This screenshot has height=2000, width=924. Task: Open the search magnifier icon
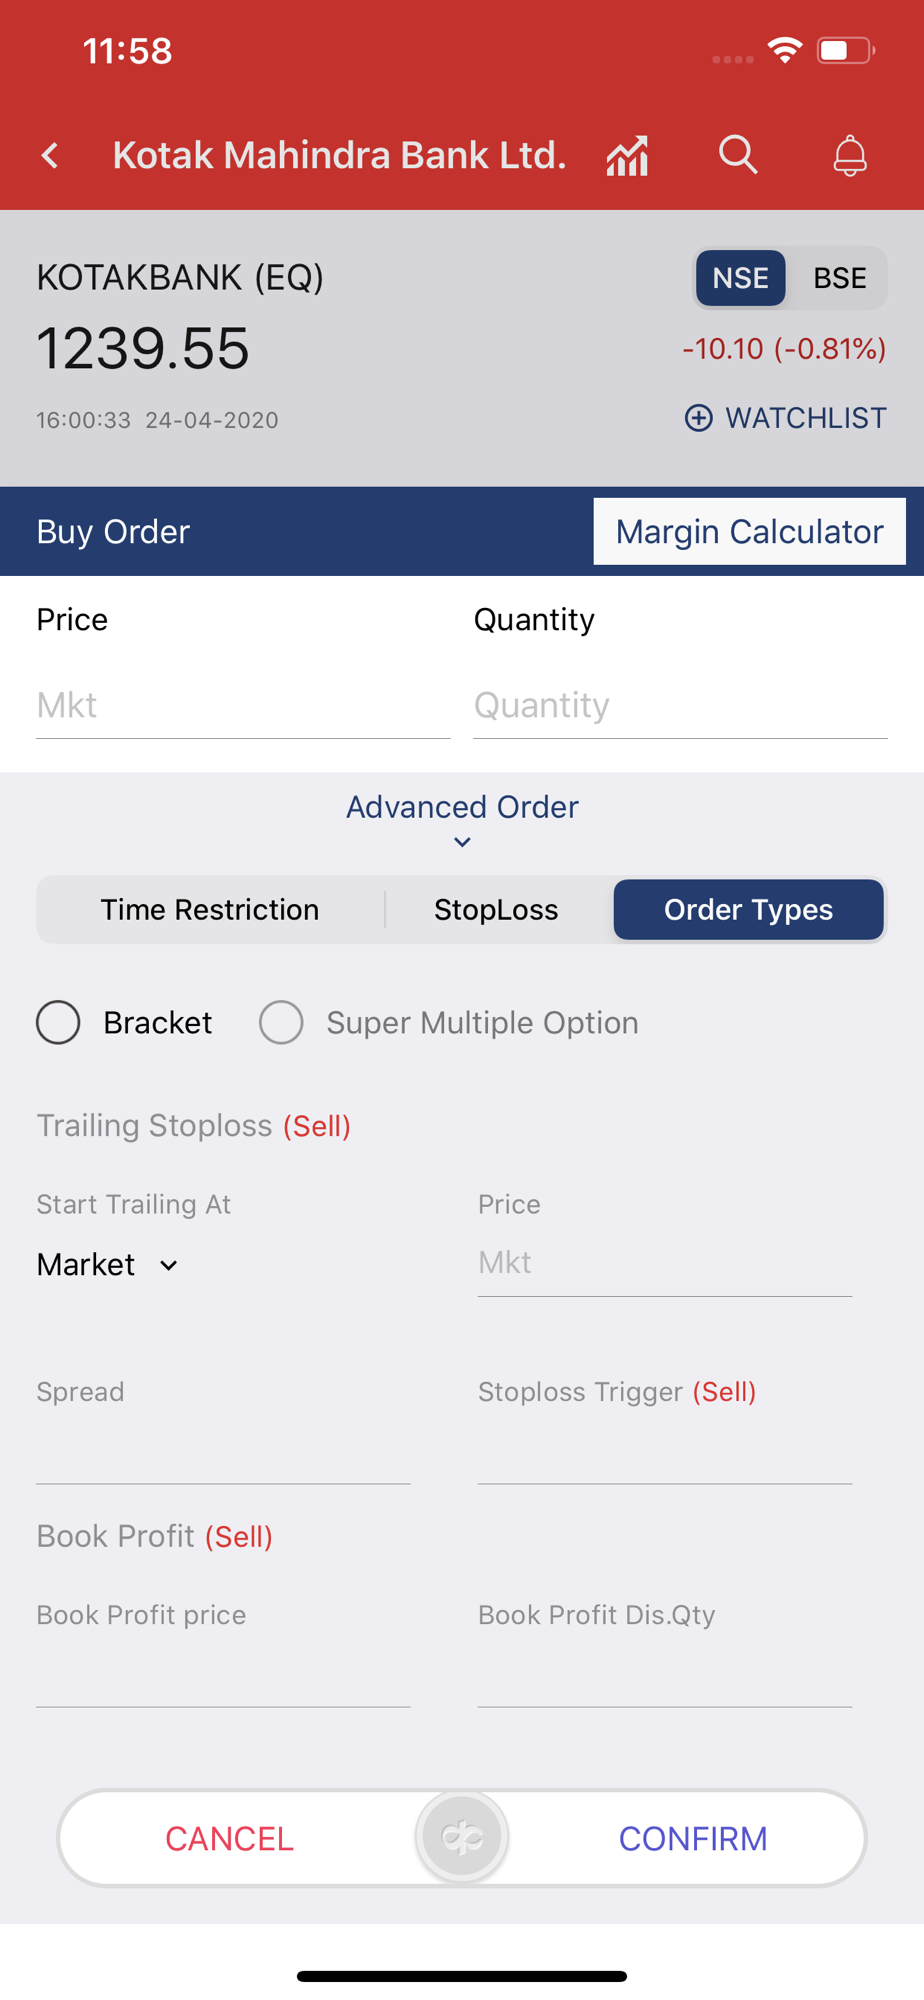point(738,155)
